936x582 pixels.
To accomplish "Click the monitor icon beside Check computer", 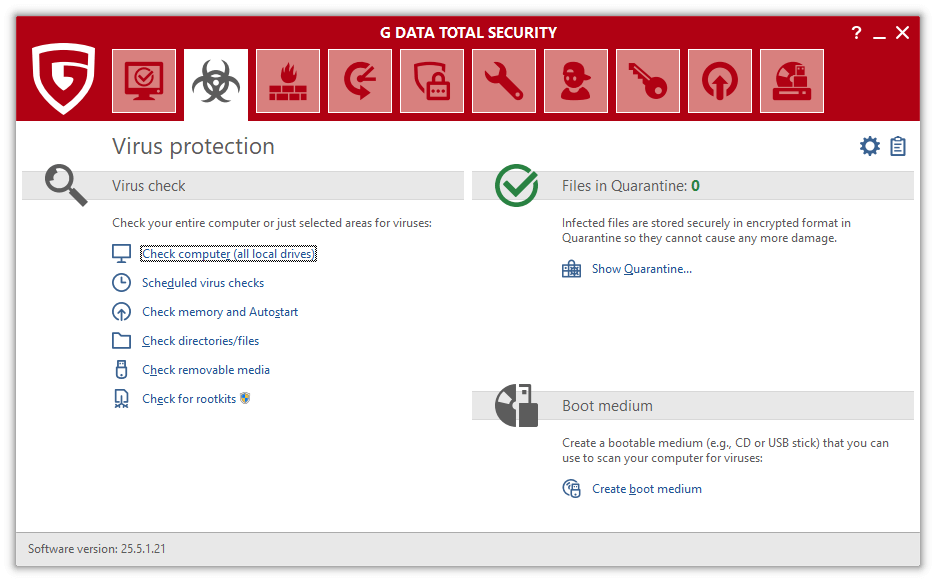I will 121,254.
